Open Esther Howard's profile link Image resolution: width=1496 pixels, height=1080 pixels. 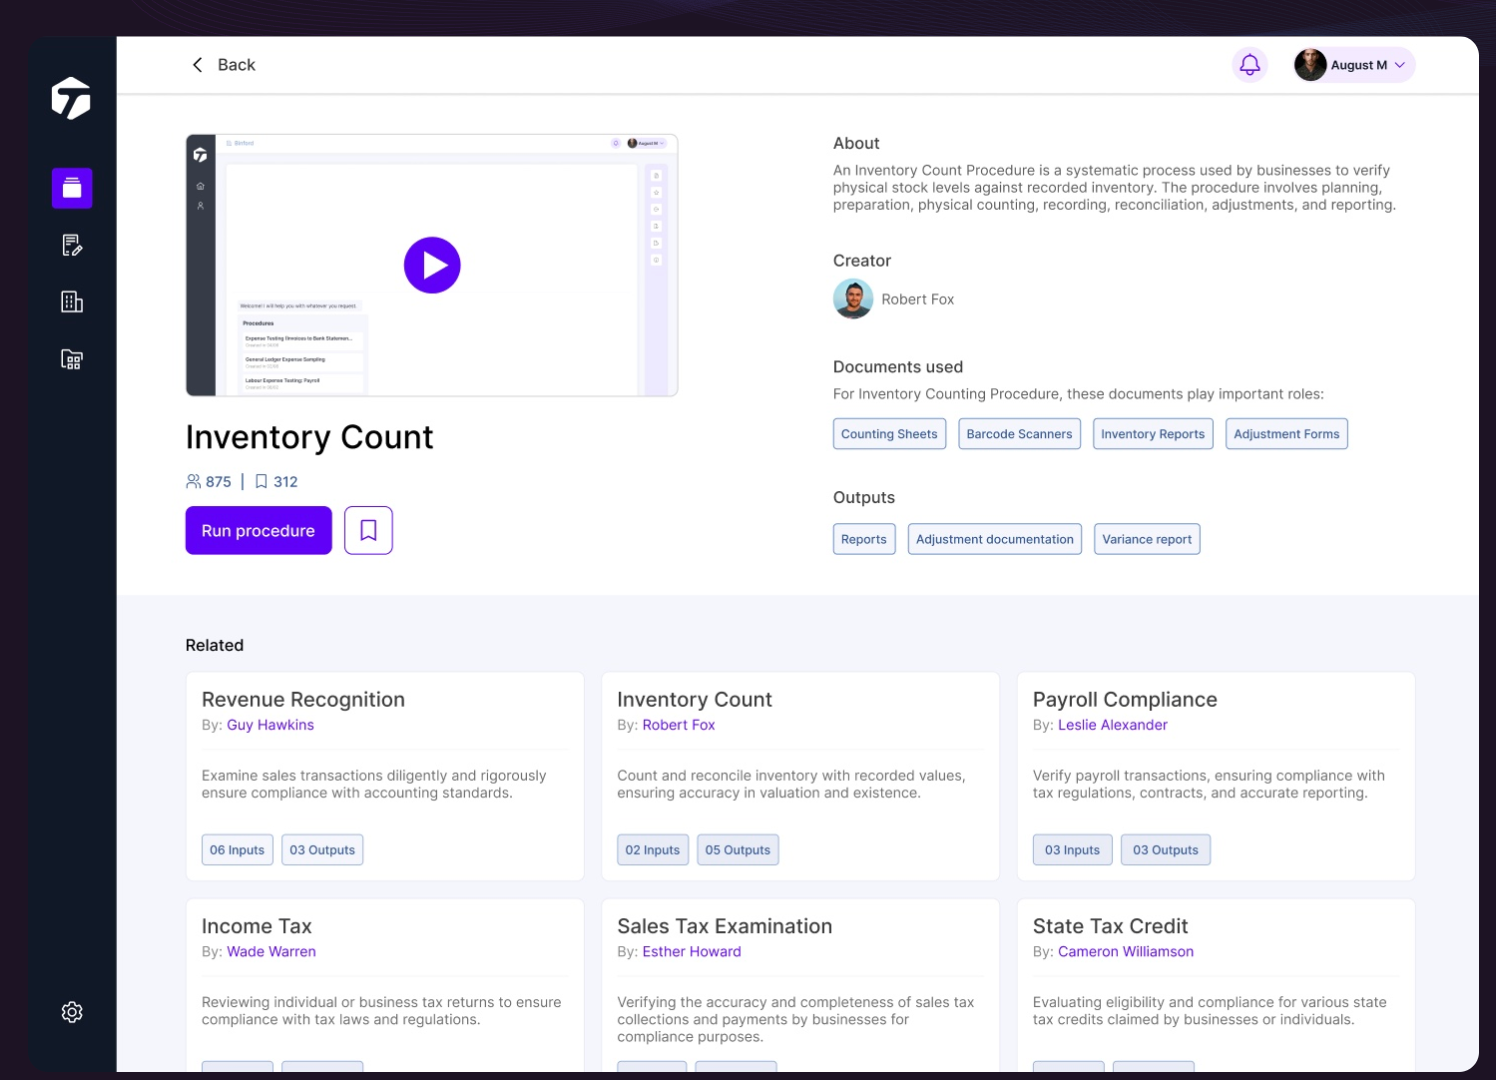pos(692,951)
